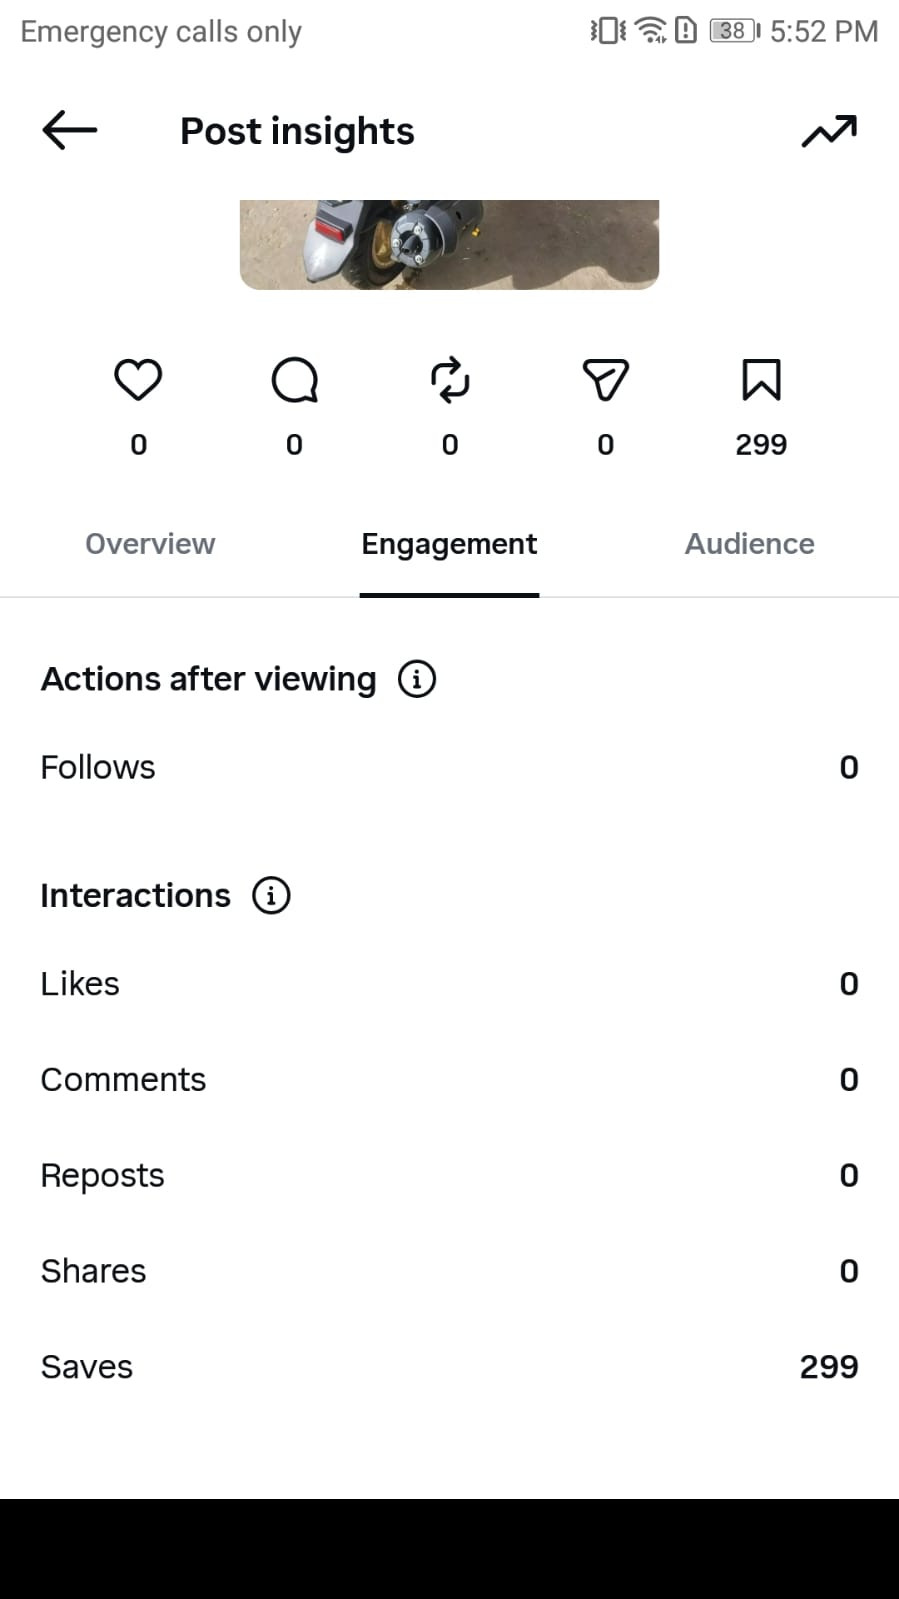Tap the battery status icon
This screenshot has width=899, height=1599.
[x=735, y=31]
